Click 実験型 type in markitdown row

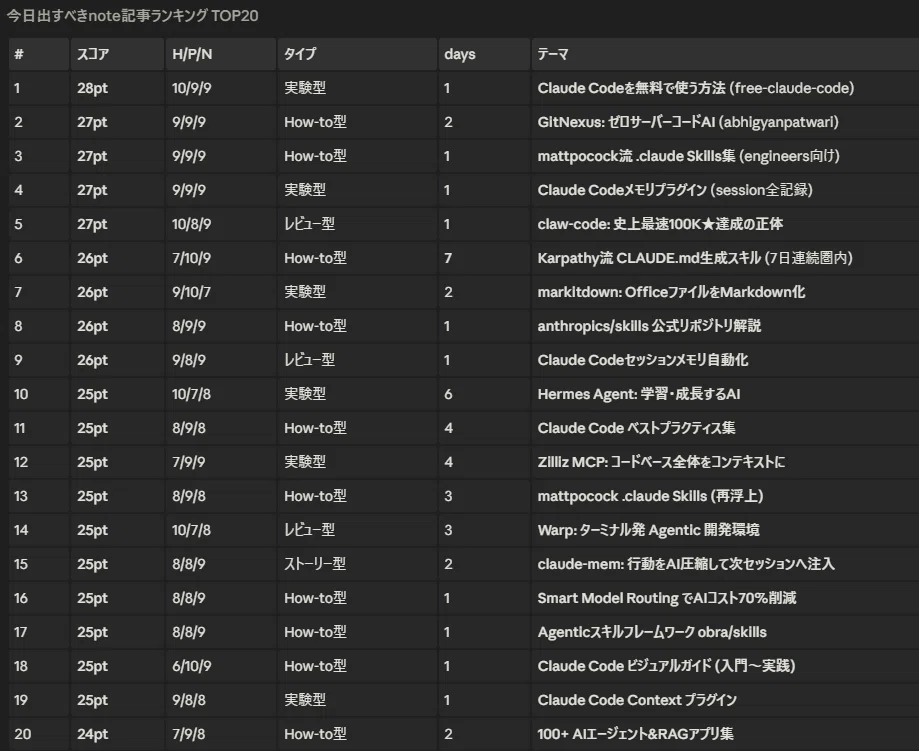(x=357, y=293)
